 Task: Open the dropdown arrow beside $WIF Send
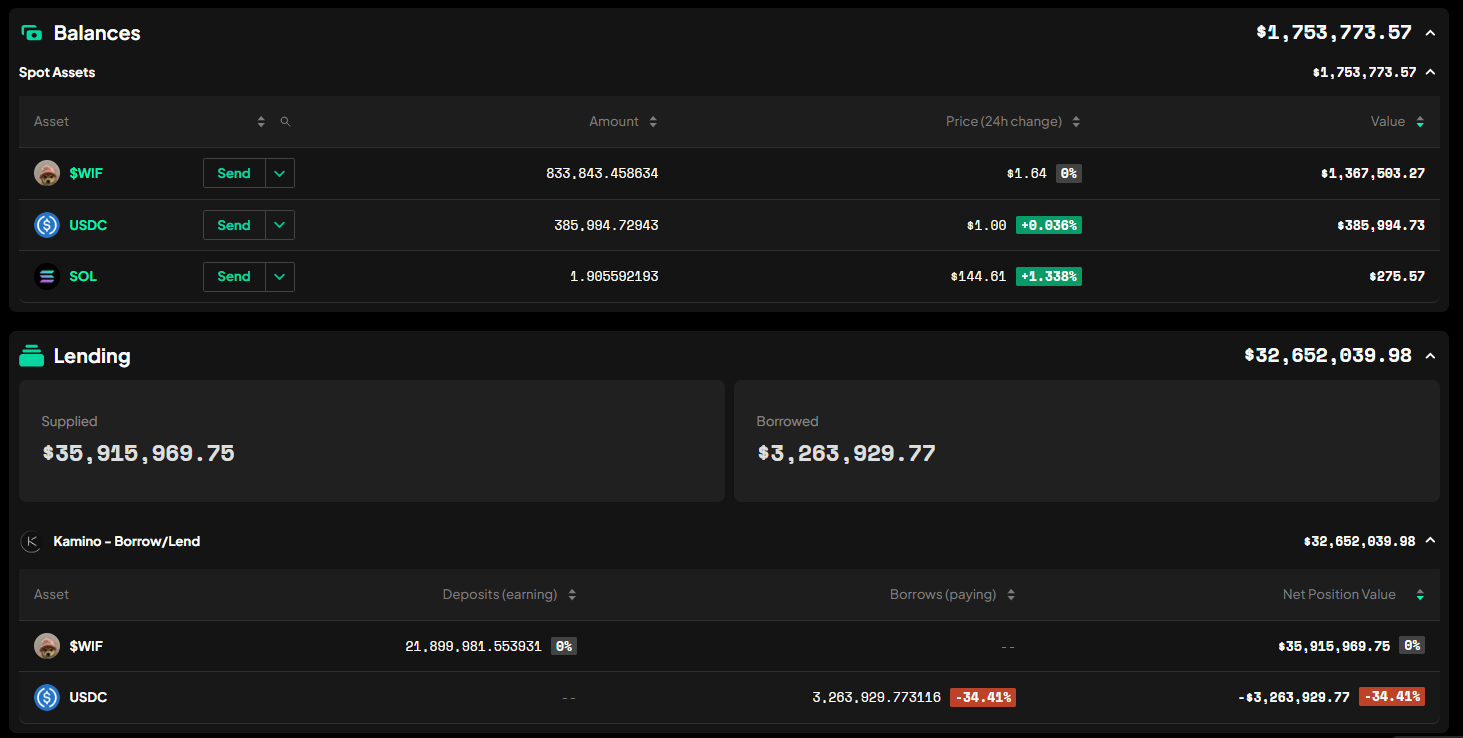280,173
